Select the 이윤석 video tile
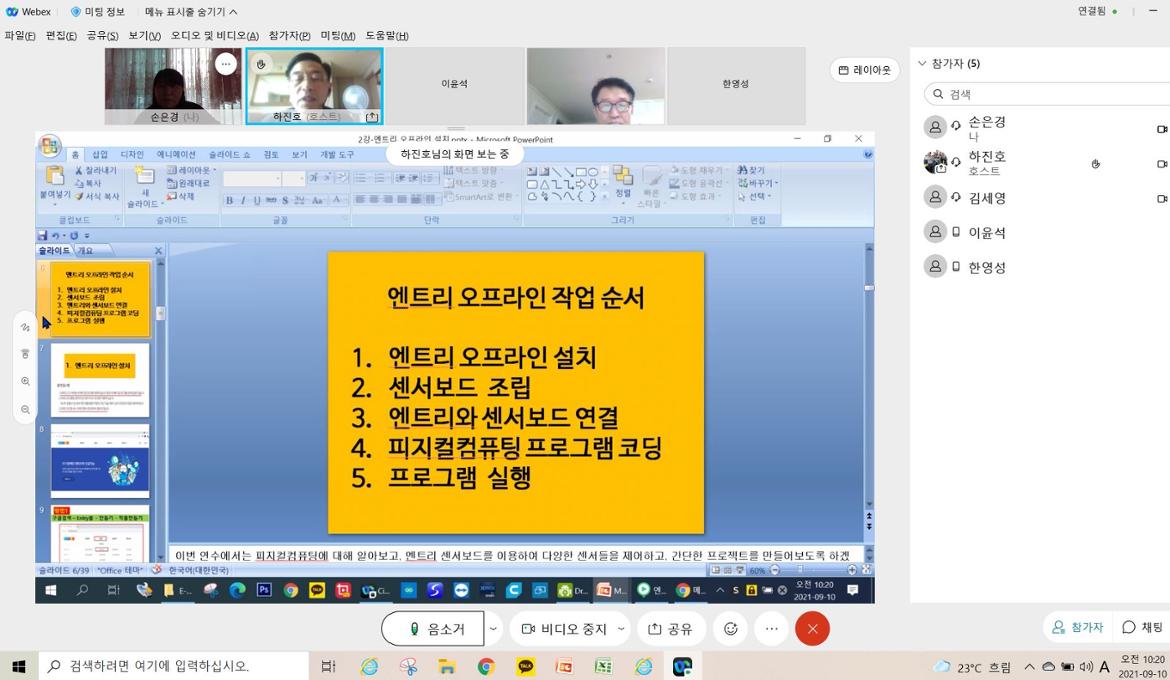This screenshot has height=680, width=1170. click(454, 86)
